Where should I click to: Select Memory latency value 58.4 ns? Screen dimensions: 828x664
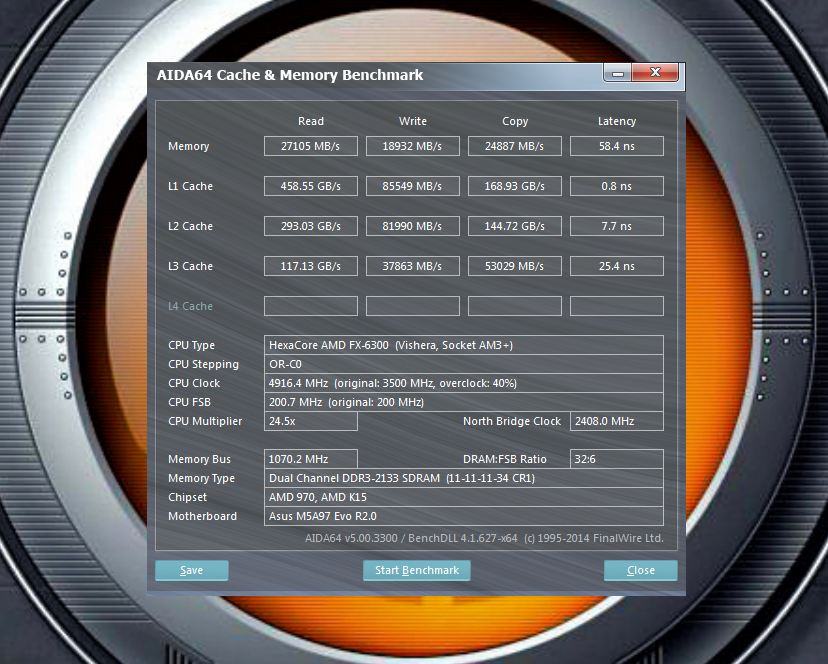pos(617,146)
